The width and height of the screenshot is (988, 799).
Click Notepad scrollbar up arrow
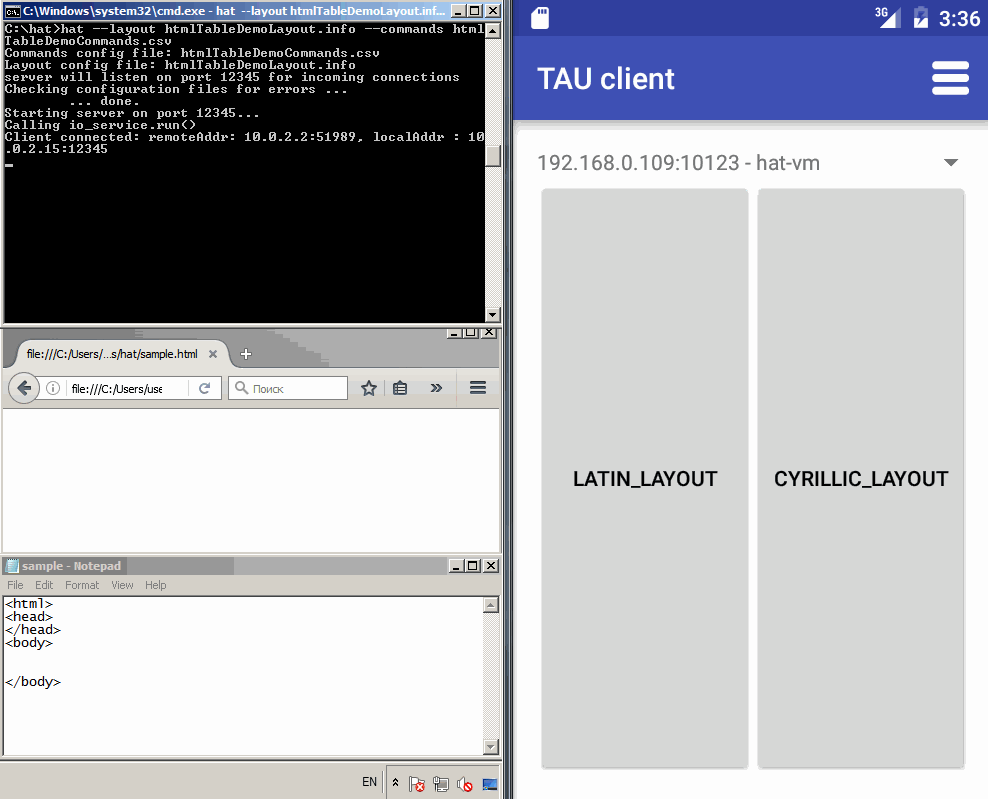point(491,605)
